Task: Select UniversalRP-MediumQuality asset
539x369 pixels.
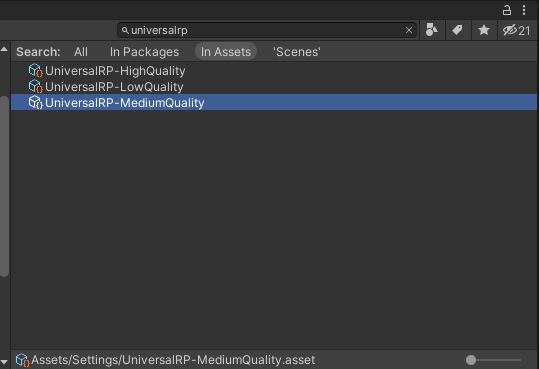Action: tap(274, 102)
